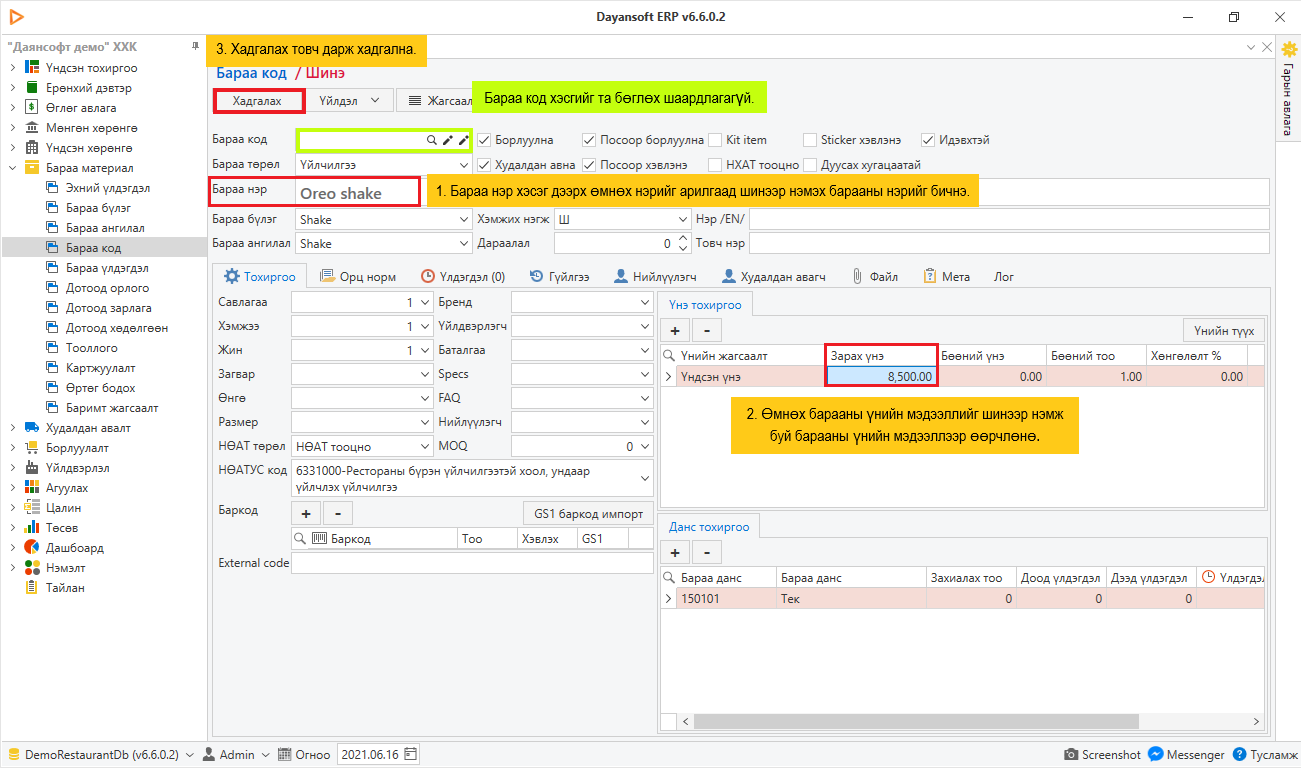1301x768 pixels.
Task: Open Нэмэлт module
Action: (66, 568)
